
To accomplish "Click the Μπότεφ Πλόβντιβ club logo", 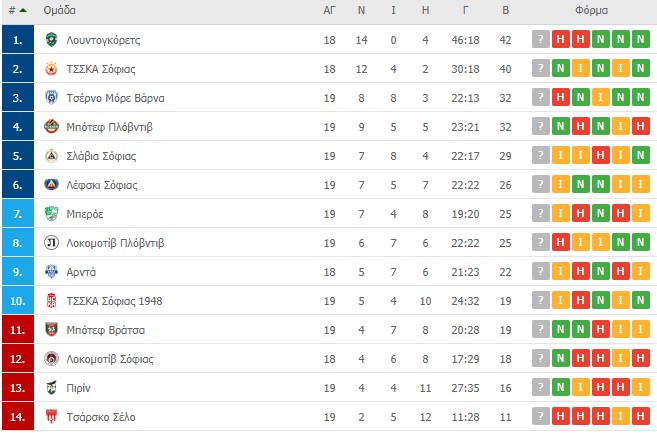I will [x=51, y=127].
